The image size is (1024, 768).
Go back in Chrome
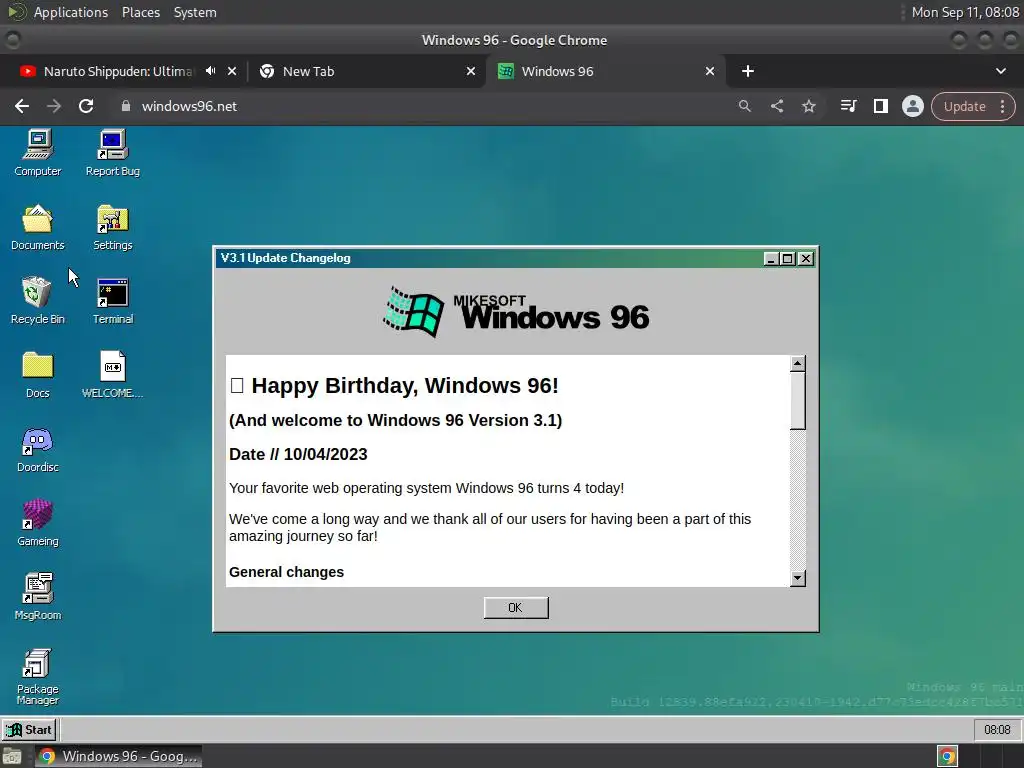point(22,106)
